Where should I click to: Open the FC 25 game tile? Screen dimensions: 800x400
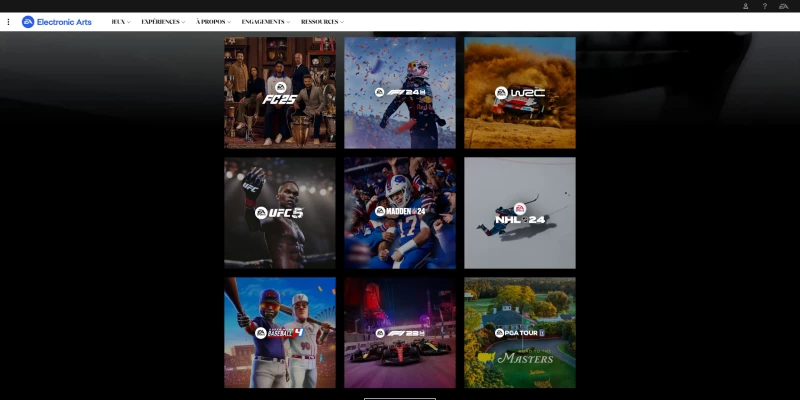point(280,92)
